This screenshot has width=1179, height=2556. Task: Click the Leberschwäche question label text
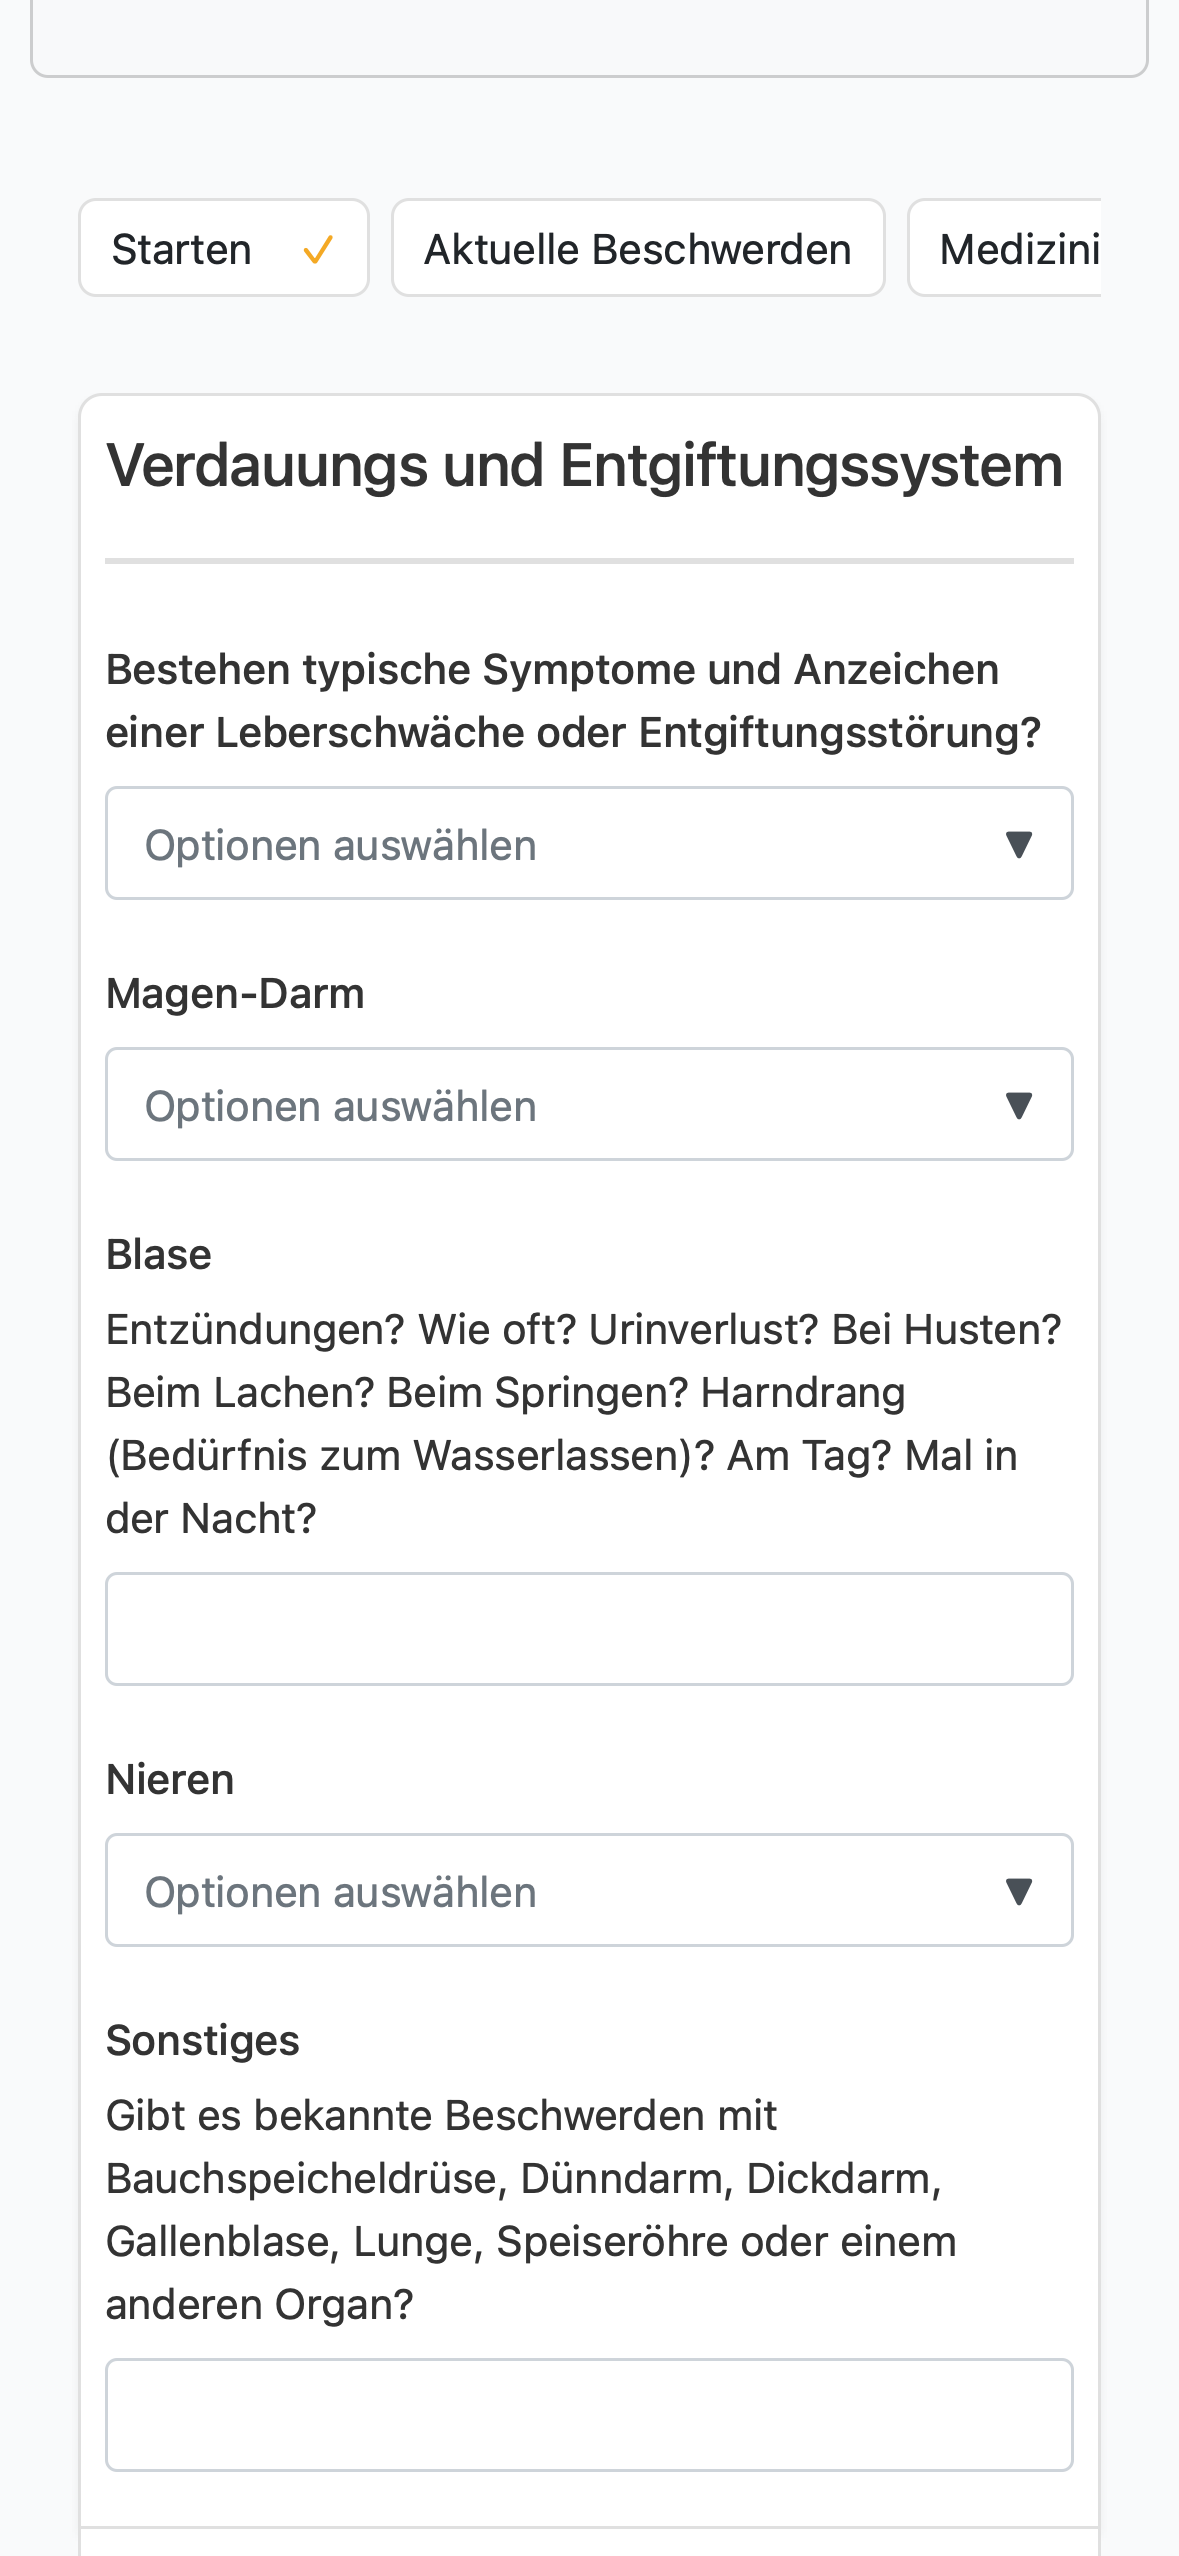click(574, 701)
